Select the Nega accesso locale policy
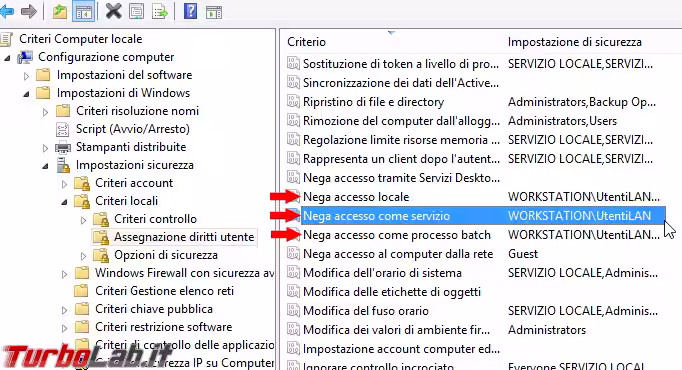The image size is (682, 370). tap(356, 197)
